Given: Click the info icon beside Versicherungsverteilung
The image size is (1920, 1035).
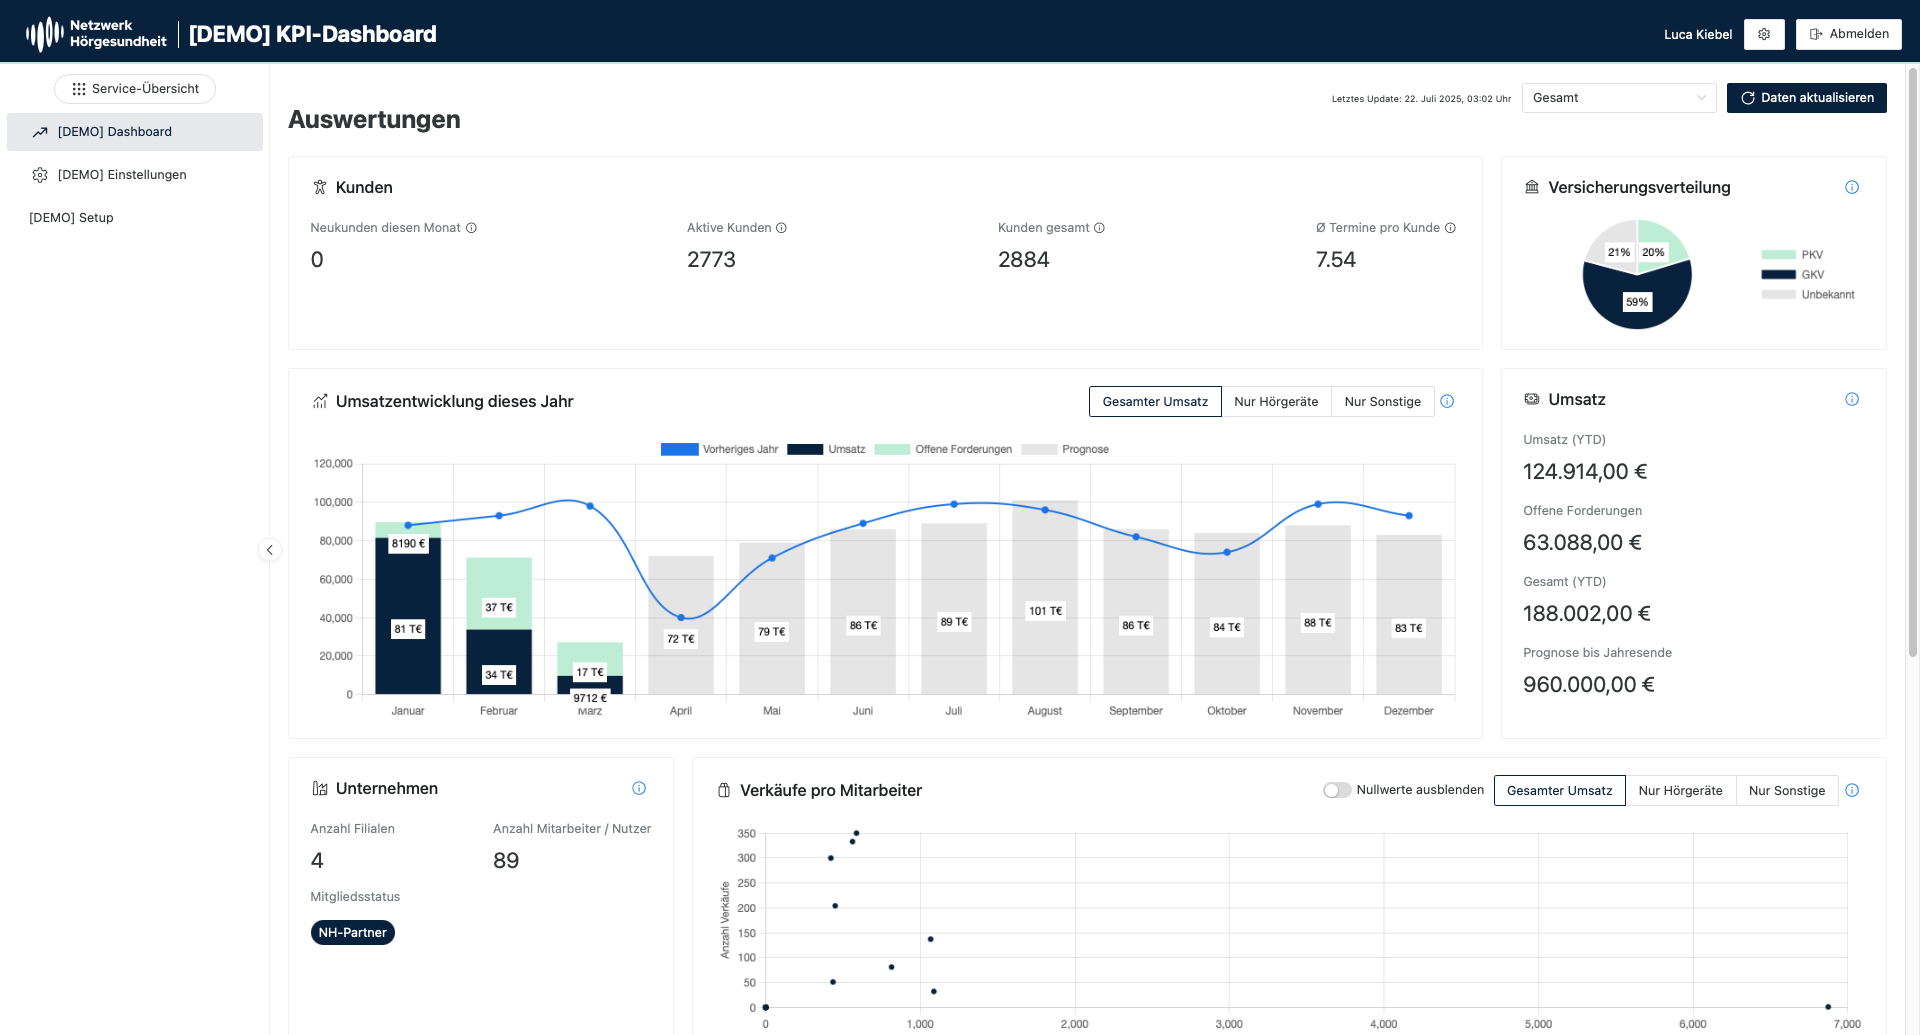Looking at the screenshot, I should point(1852,187).
